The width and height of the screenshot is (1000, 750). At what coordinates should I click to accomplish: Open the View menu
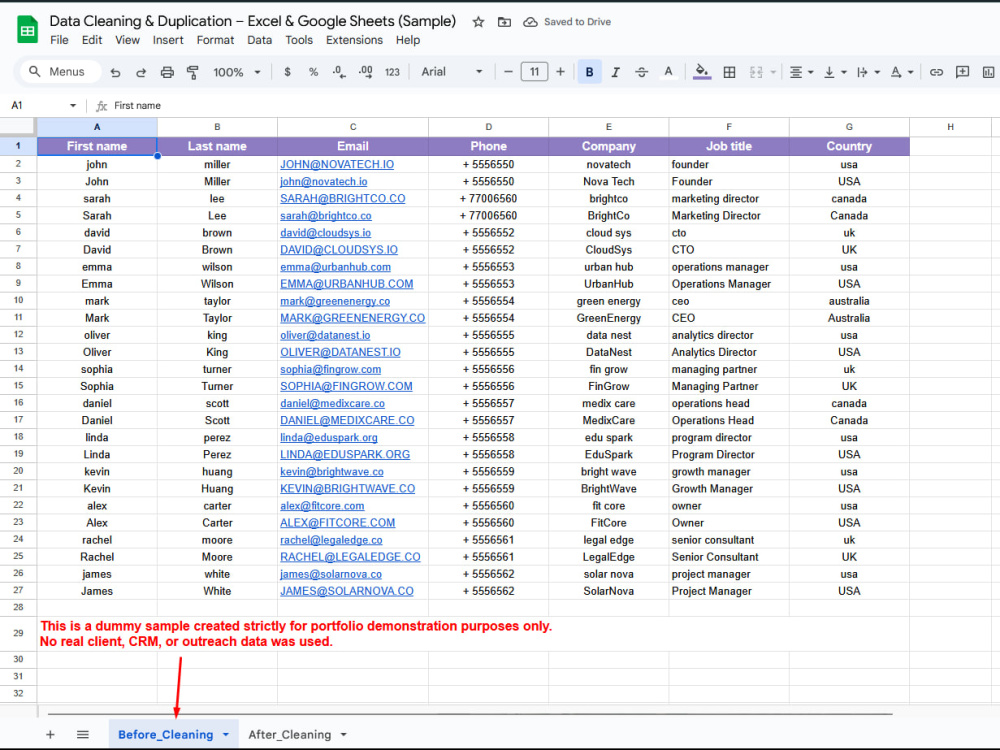(127, 40)
